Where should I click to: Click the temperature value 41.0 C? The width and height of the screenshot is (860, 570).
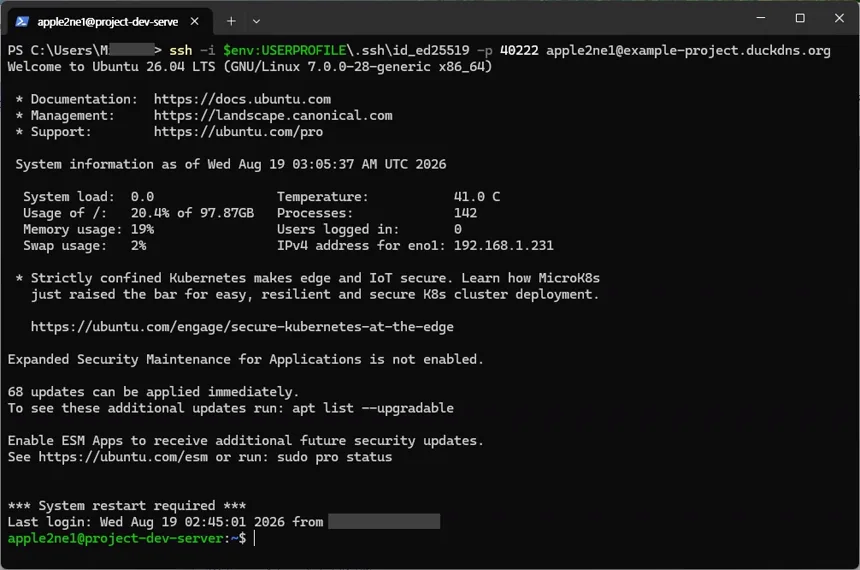coord(477,197)
